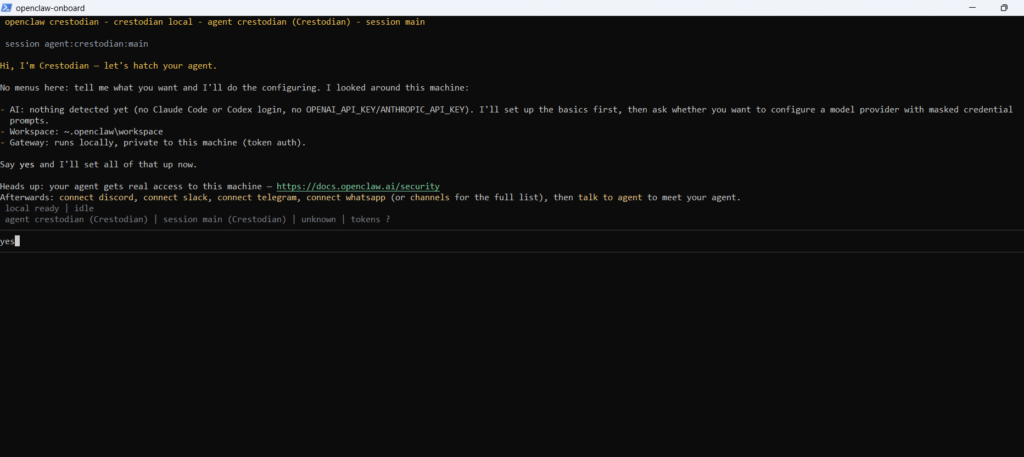Click the 'No menus here' instruction line
Screen dimensions: 1024x457
click(234, 87)
